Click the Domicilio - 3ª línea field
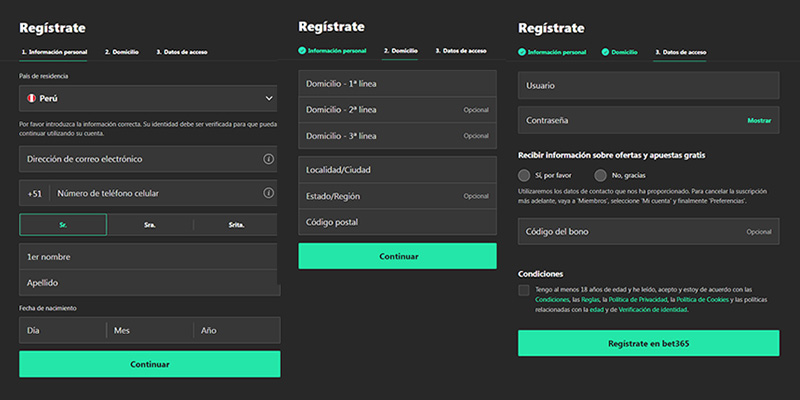 397,136
